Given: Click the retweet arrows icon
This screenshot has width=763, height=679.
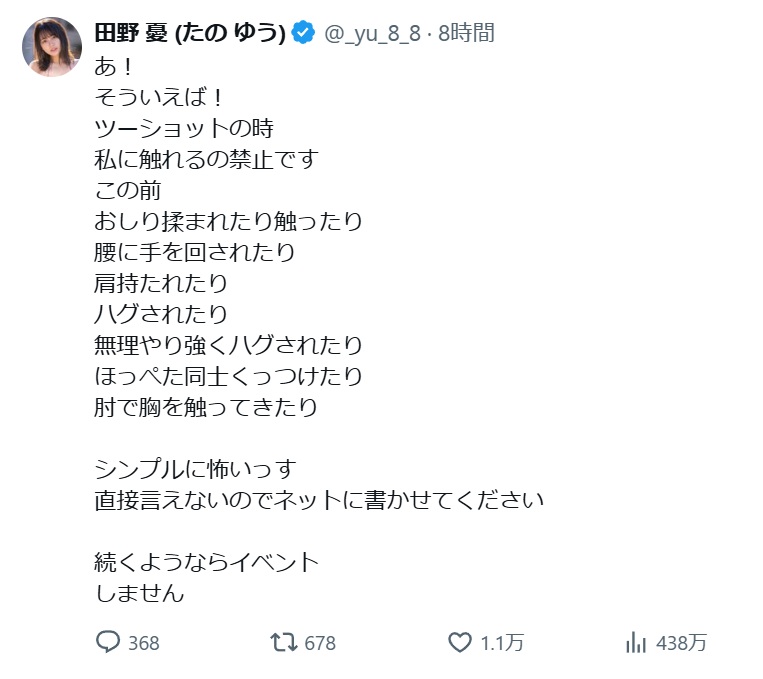Looking at the screenshot, I should pyautogui.click(x=284, y=642).
